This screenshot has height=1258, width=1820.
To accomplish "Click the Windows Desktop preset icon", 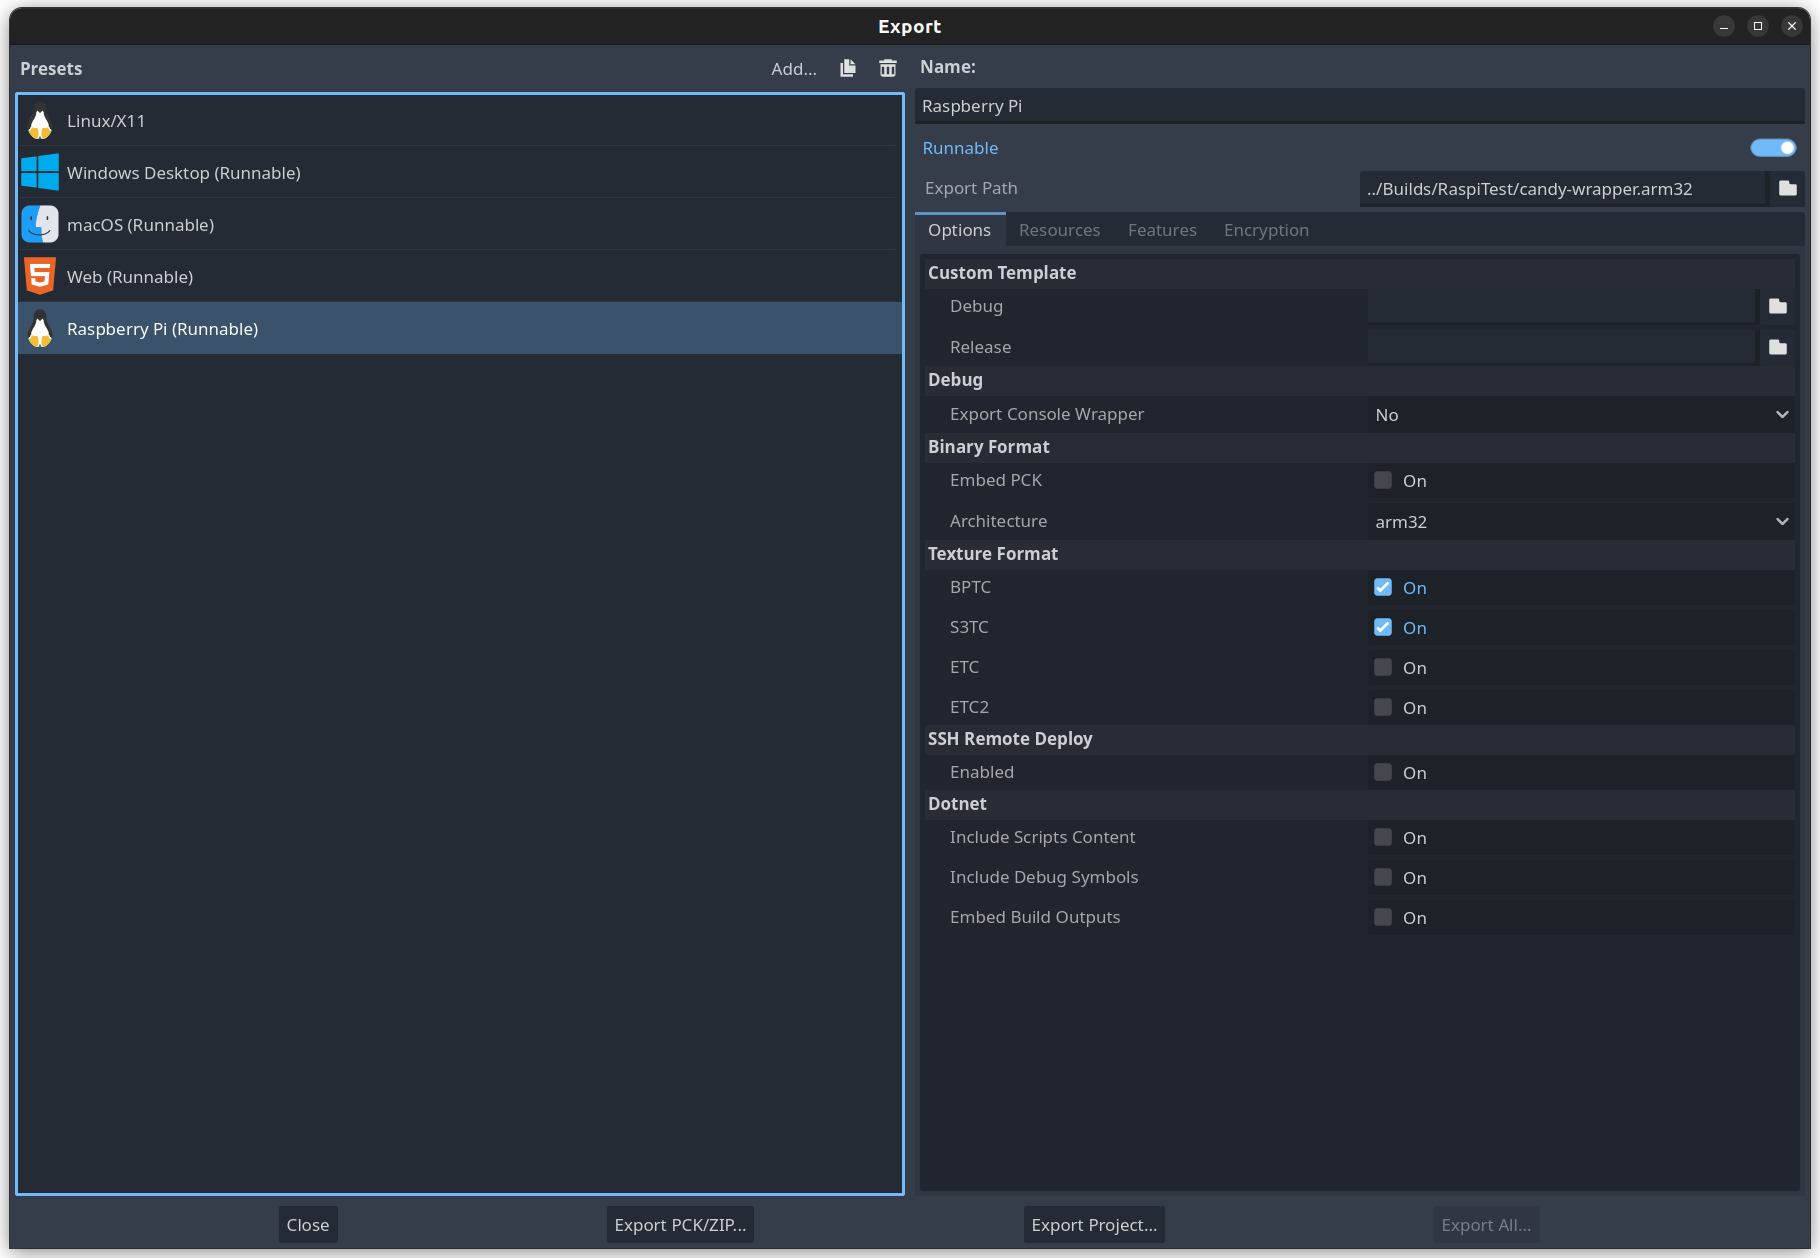I will [x=39, y=172].
